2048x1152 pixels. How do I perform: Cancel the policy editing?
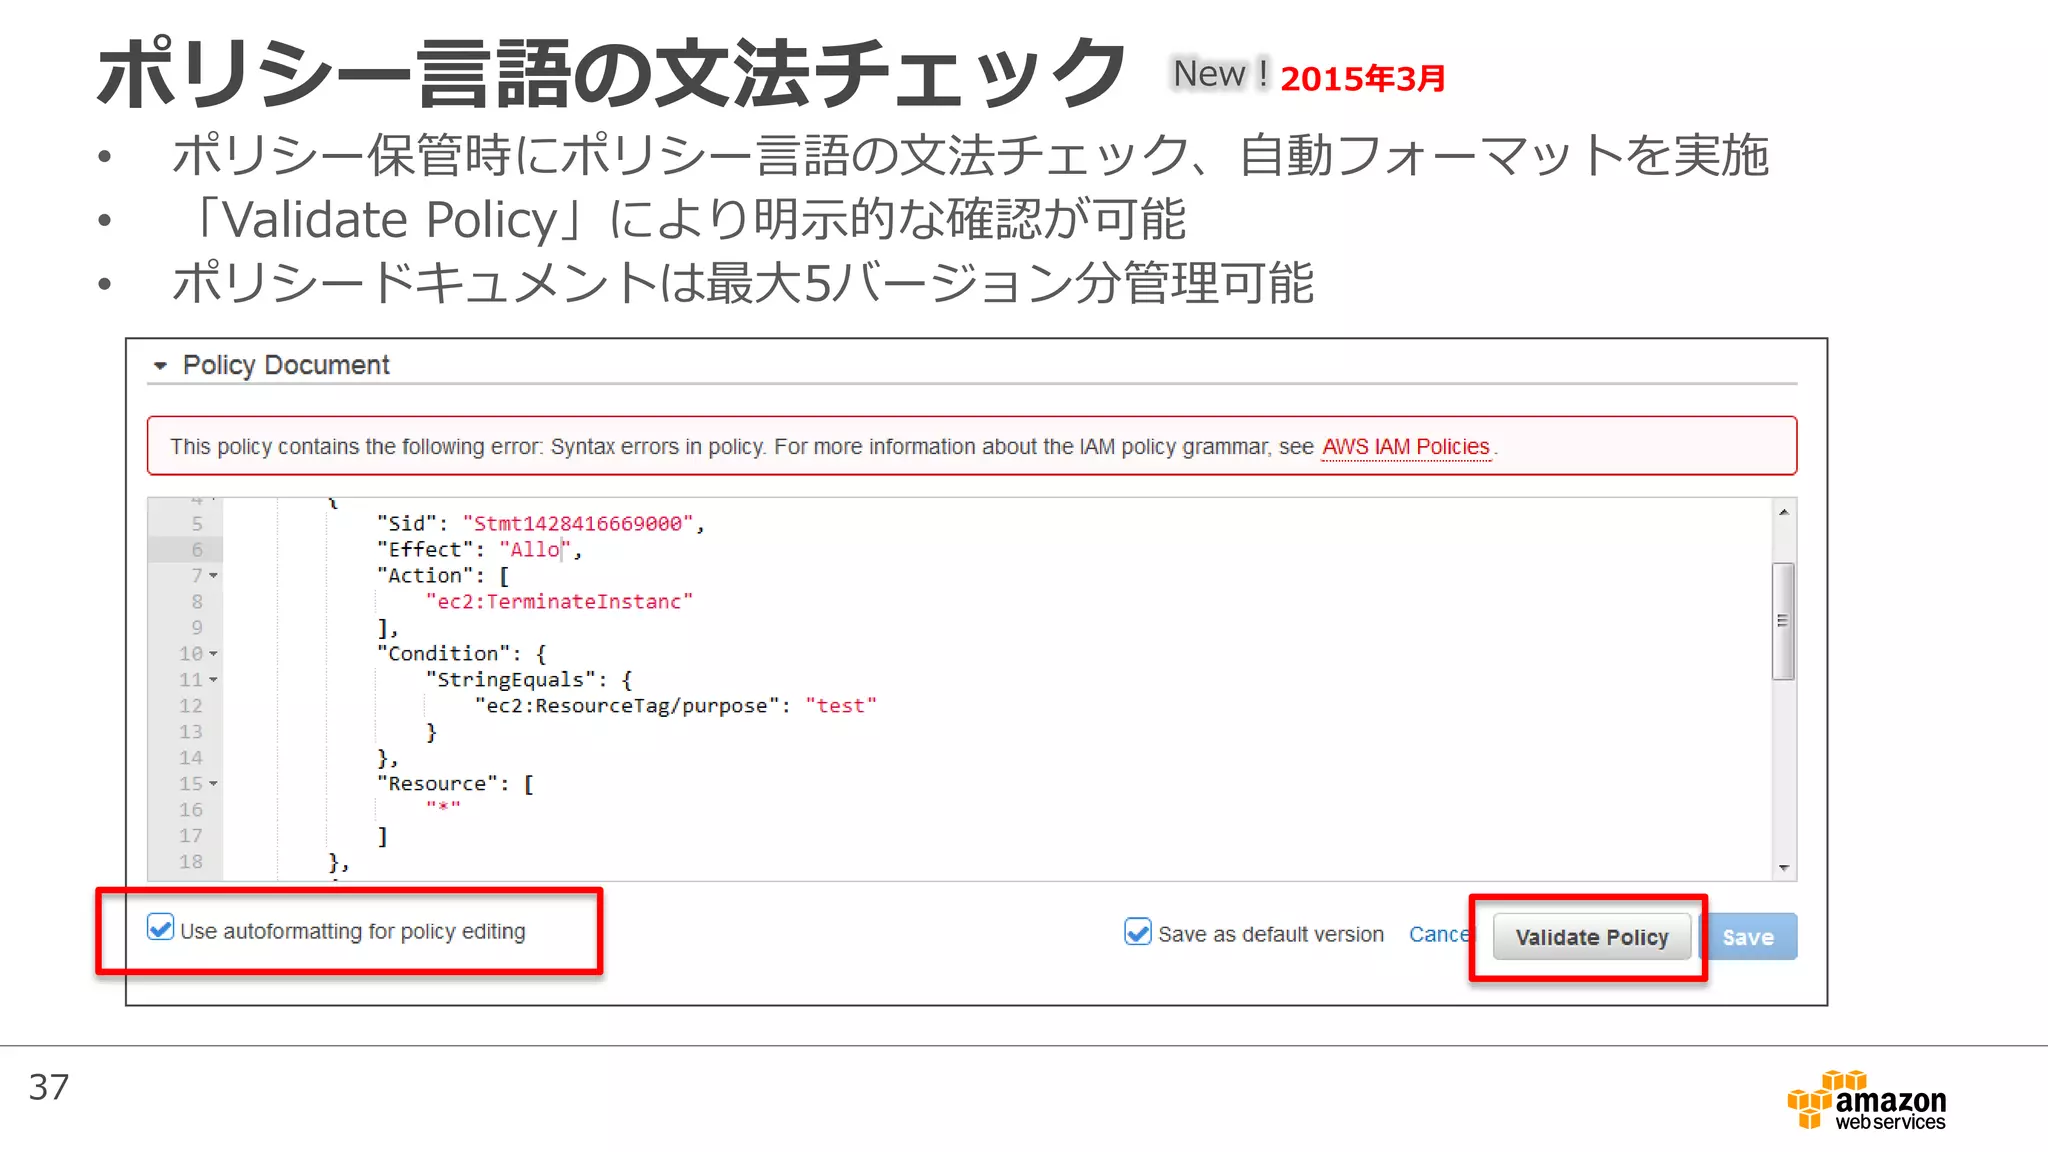pyautogui.click(x=1438, y=934)
